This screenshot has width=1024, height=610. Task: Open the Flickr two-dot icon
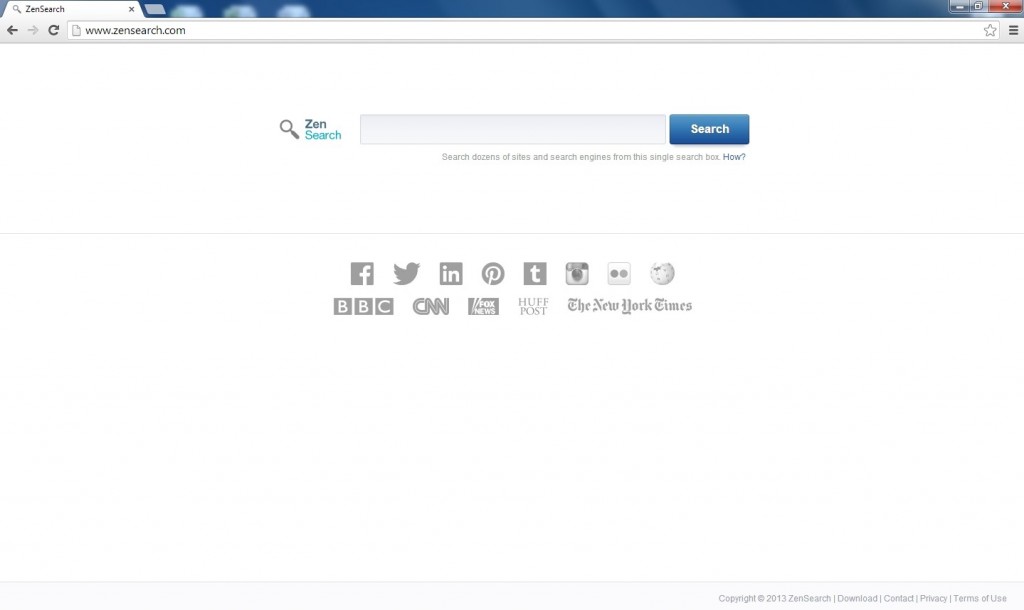point(619,274)
